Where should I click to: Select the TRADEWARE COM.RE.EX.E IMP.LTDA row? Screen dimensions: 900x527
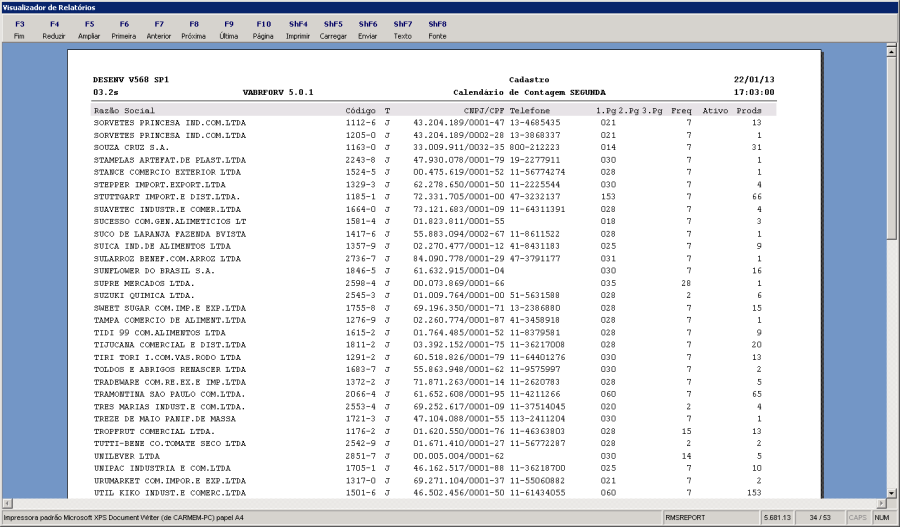tap(428, 382)
